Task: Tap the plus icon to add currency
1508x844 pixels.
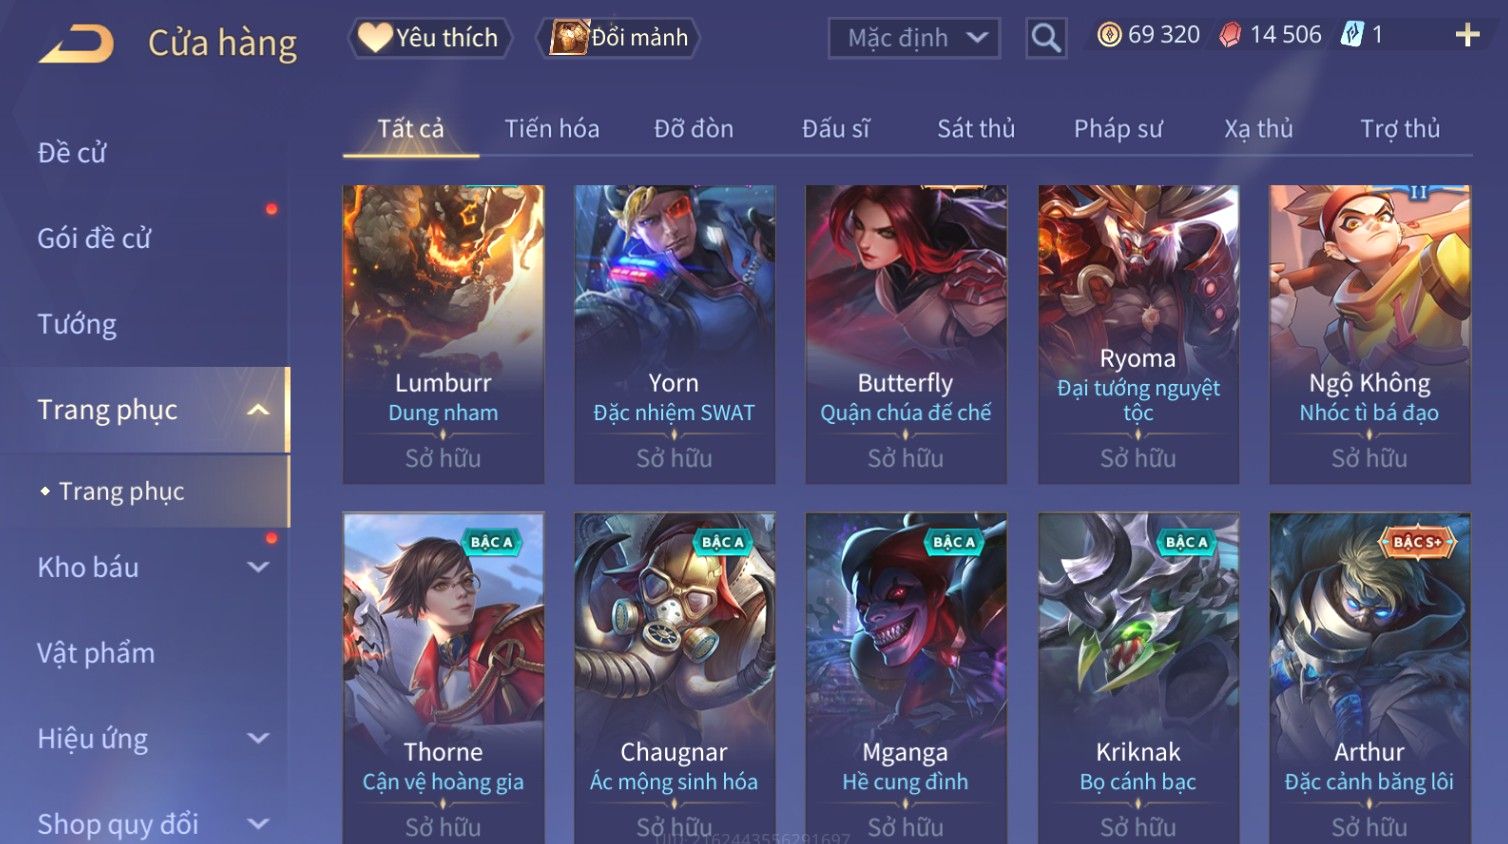Action: (1467, 35)
